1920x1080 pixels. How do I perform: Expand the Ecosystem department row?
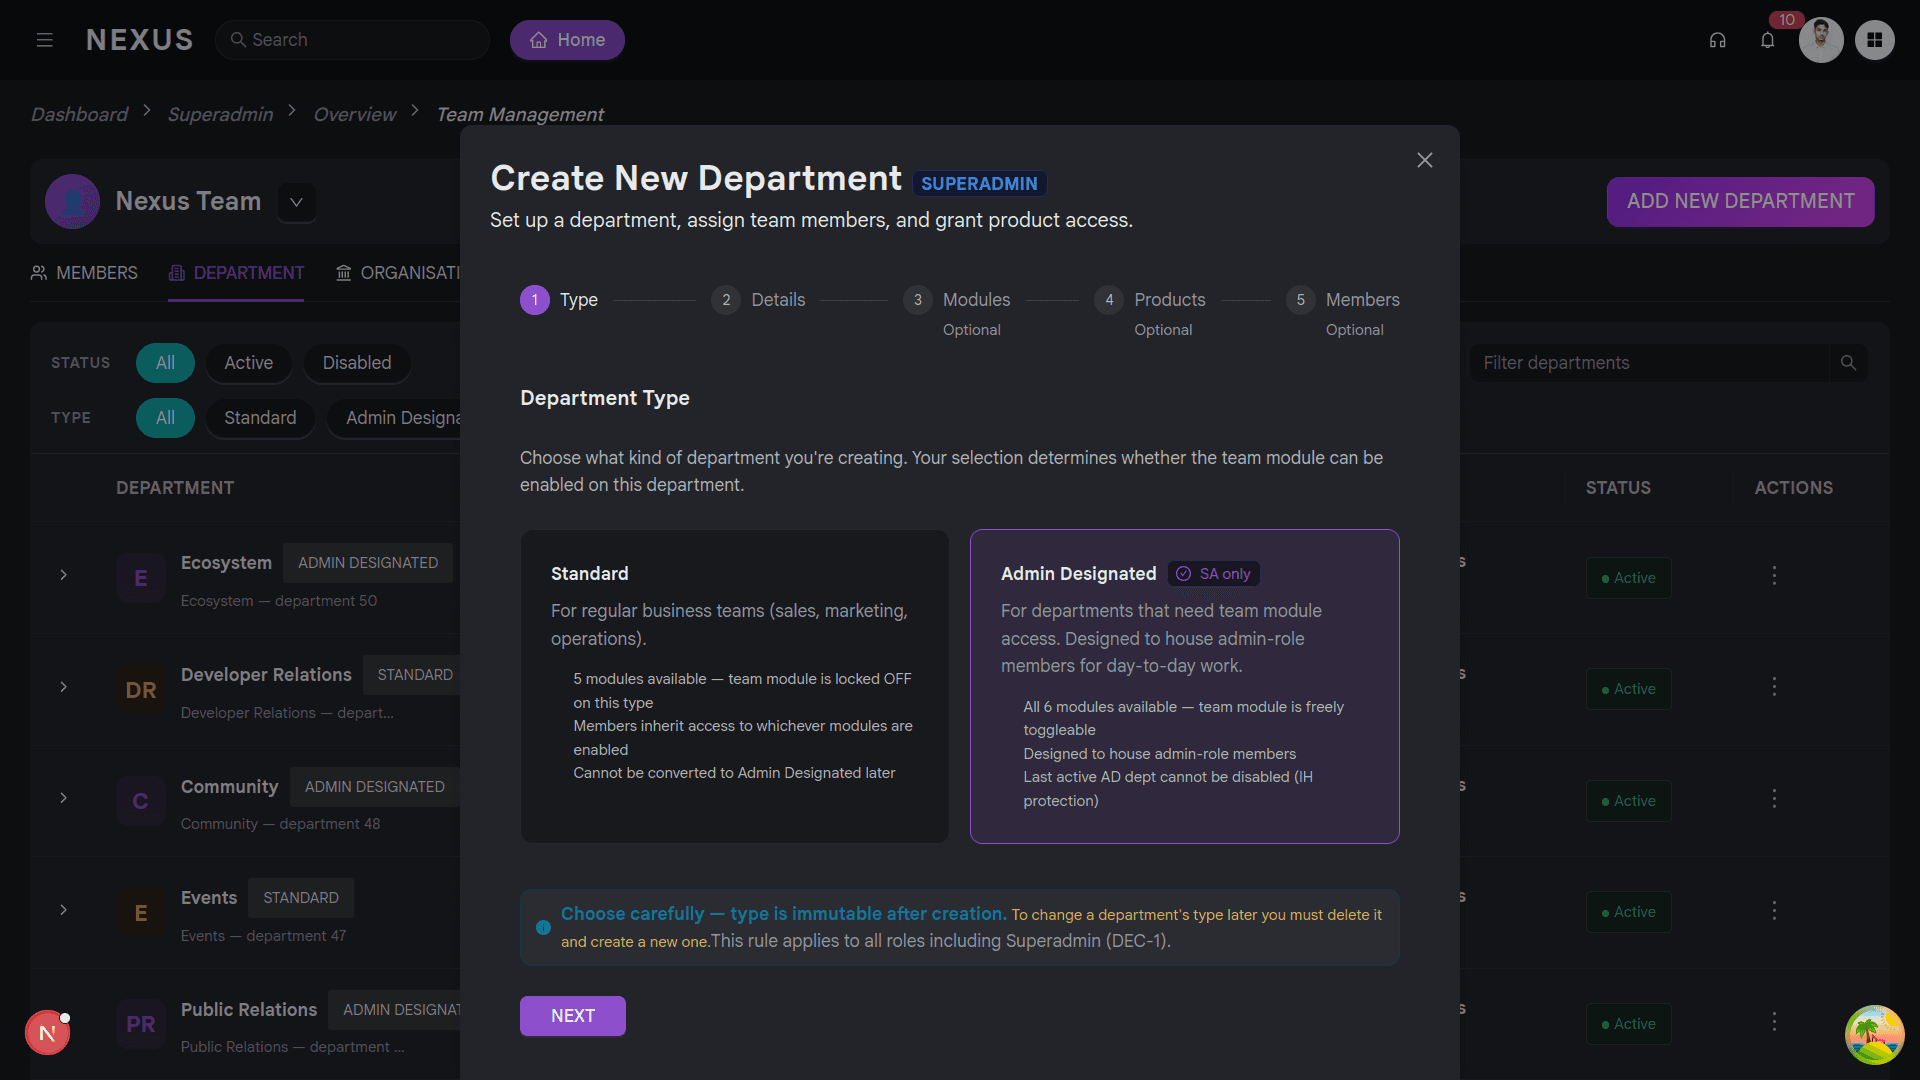point(63,575)
